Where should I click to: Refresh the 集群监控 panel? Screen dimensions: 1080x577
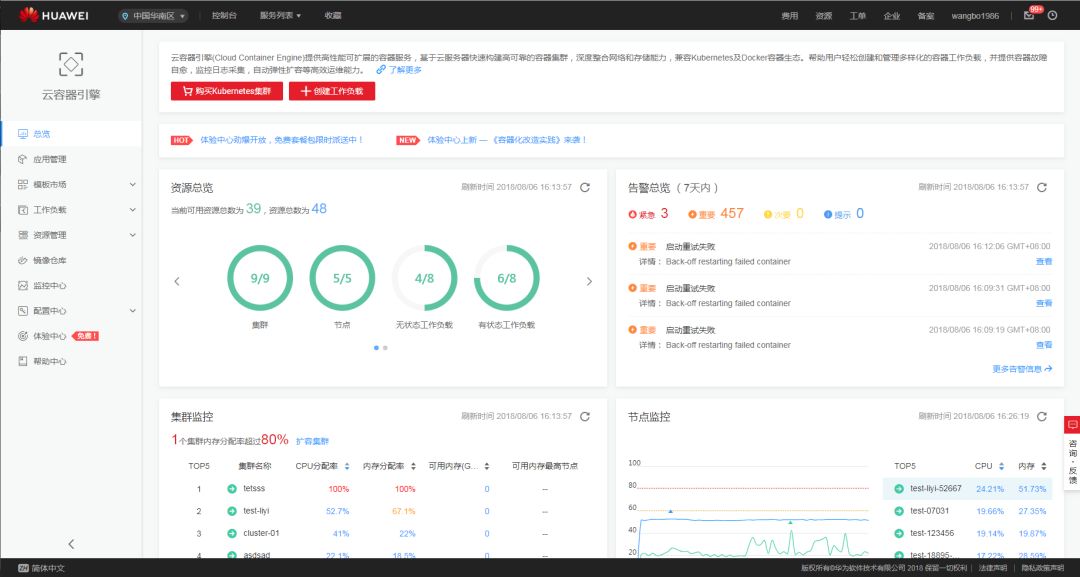pyautogui.click(x=585, y=417)
